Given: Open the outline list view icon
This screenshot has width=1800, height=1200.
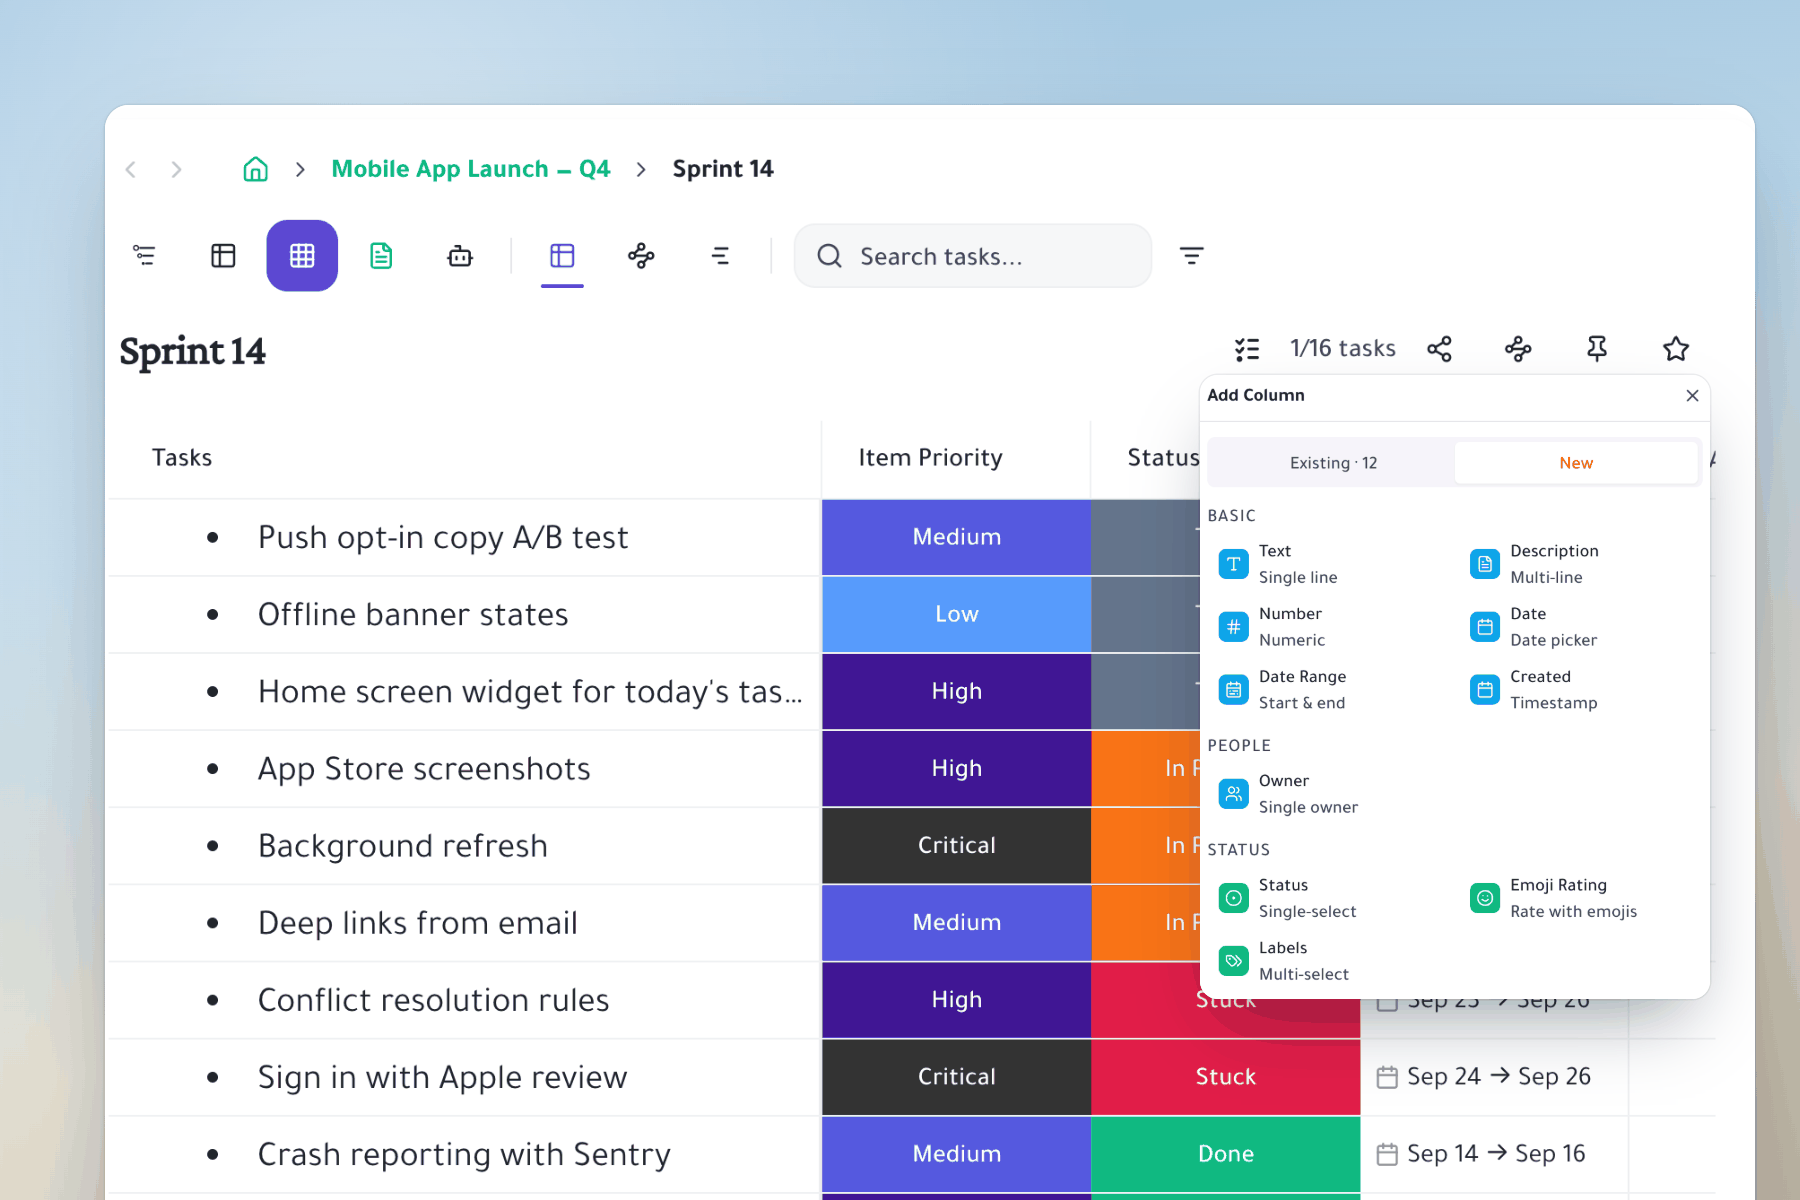Looking at the screenshot, I should click(144, 256).
